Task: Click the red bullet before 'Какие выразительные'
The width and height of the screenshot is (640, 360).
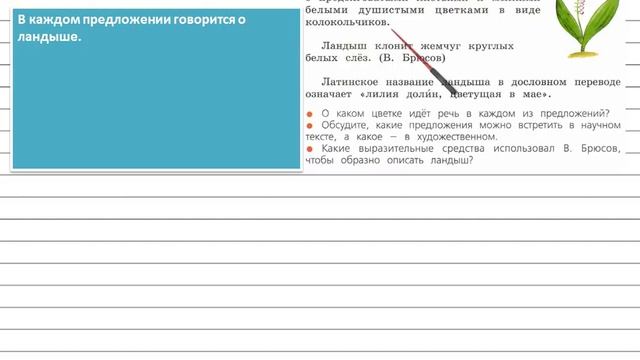Action: point(309,149)
